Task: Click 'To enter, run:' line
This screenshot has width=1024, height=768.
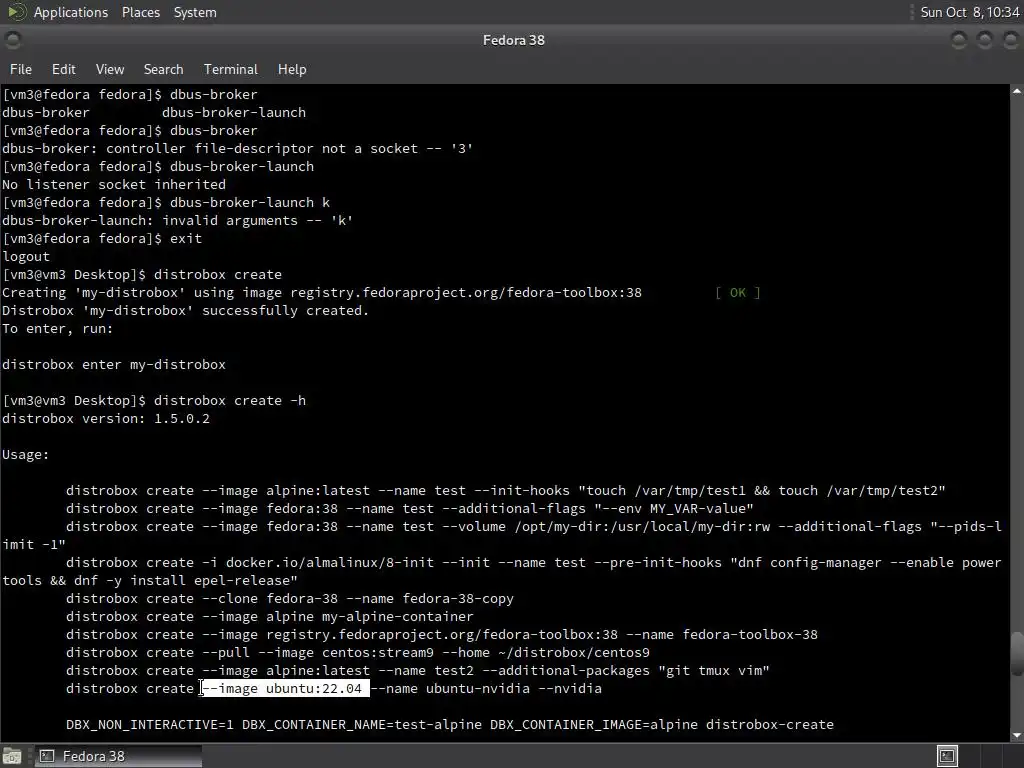Action: coord(57,328)
